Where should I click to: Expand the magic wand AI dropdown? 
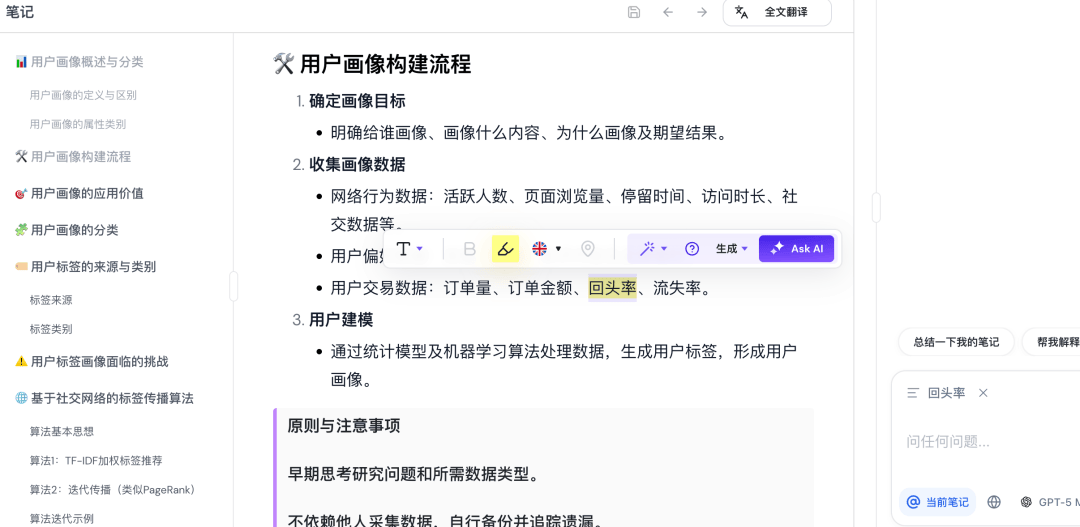pos(654,249)
